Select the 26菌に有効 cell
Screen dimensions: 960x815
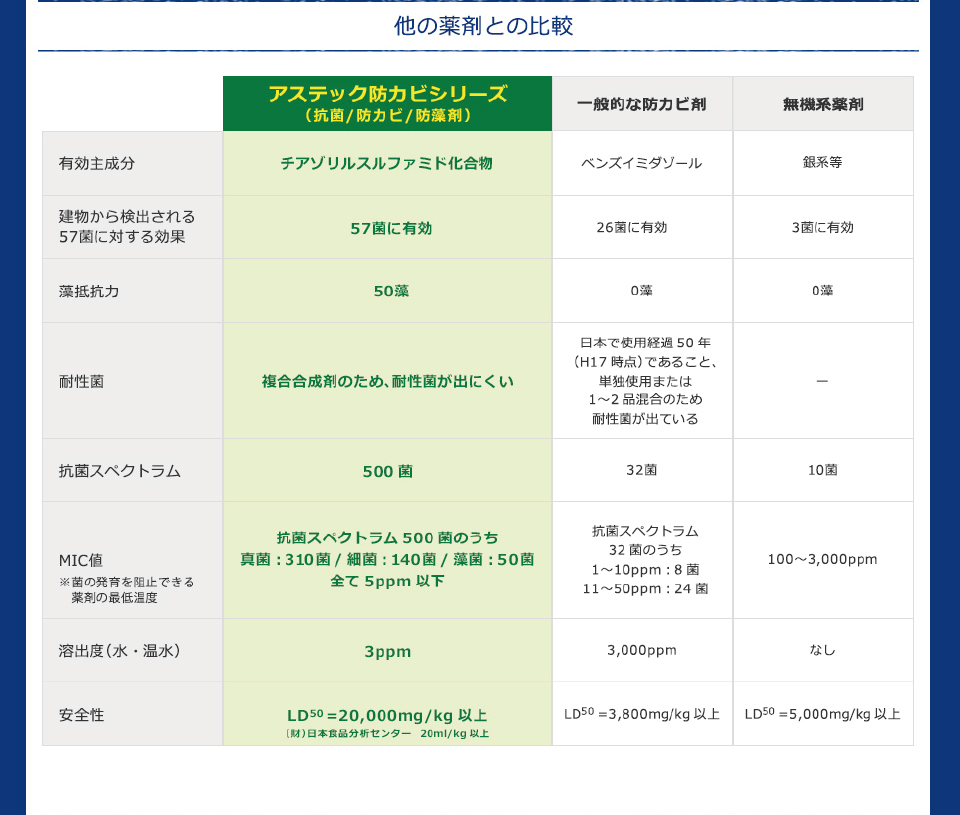(642, 228)
